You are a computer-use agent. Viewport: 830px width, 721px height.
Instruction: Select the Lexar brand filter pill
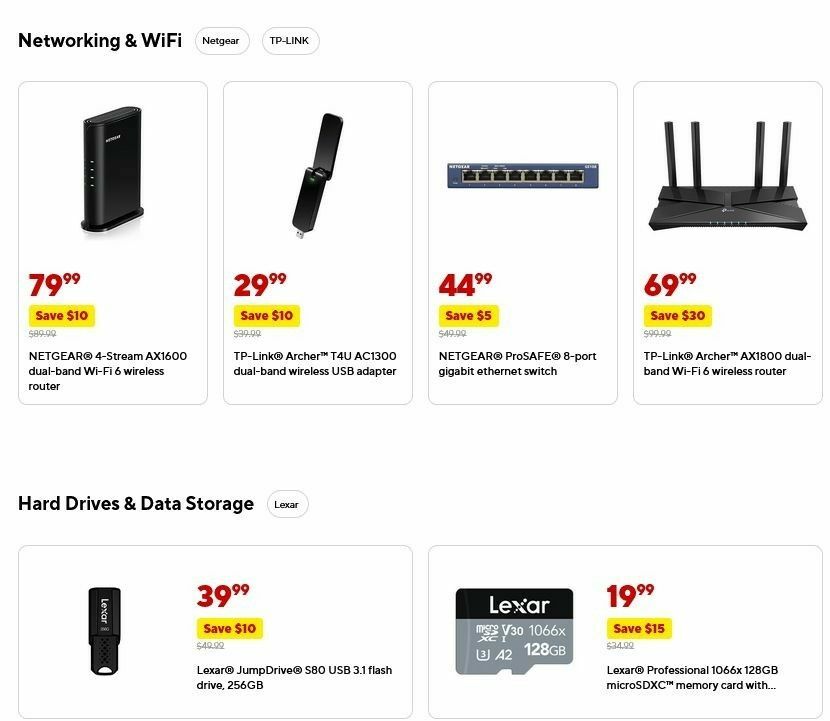point(287,504)
